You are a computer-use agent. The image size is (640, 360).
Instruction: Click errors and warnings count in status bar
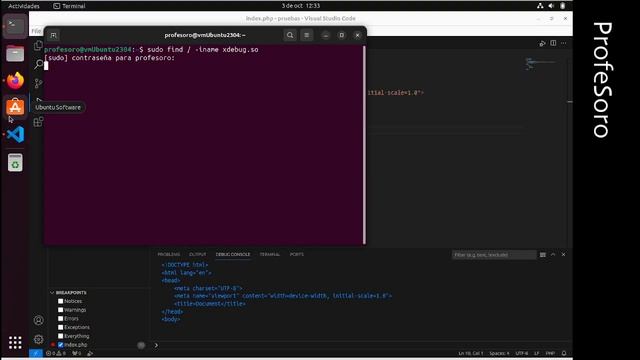click(x=56, y=353)
